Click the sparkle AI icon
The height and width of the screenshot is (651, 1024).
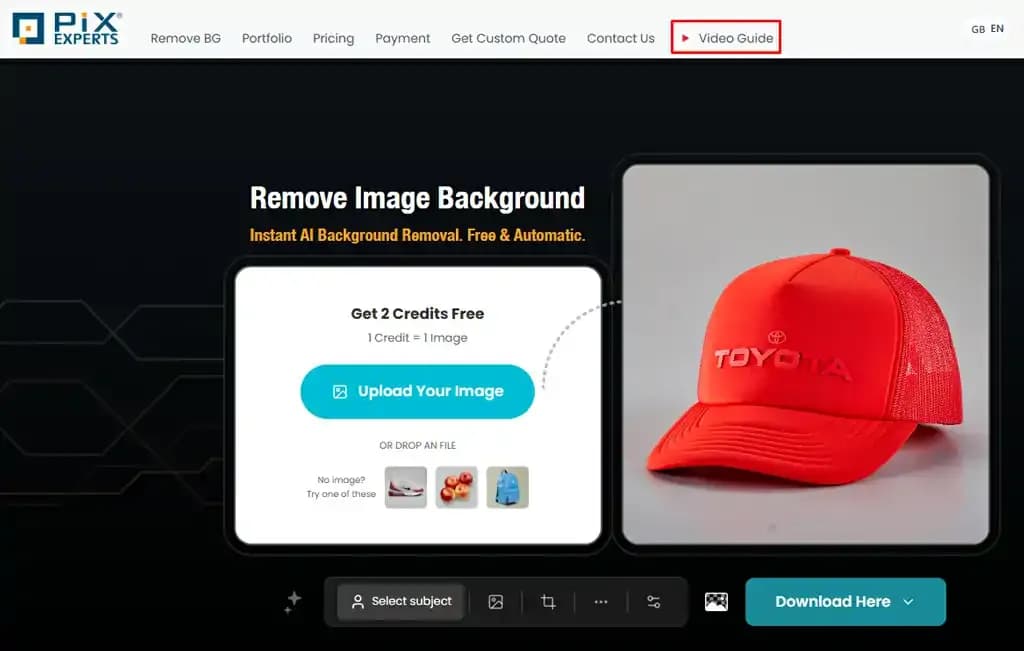pos(293,601)
